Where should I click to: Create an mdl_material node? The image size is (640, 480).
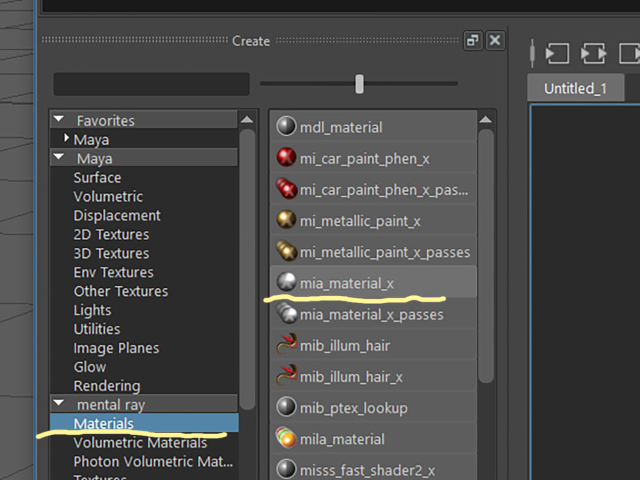click(x=373, y=126)
